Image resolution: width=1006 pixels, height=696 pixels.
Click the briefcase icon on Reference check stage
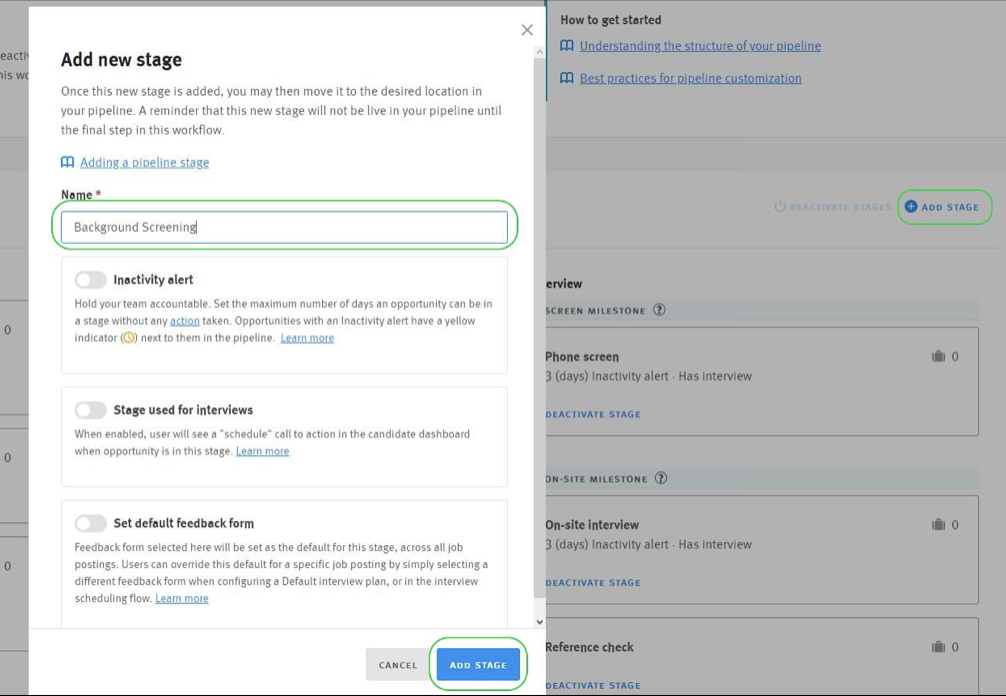pos(938,647)
